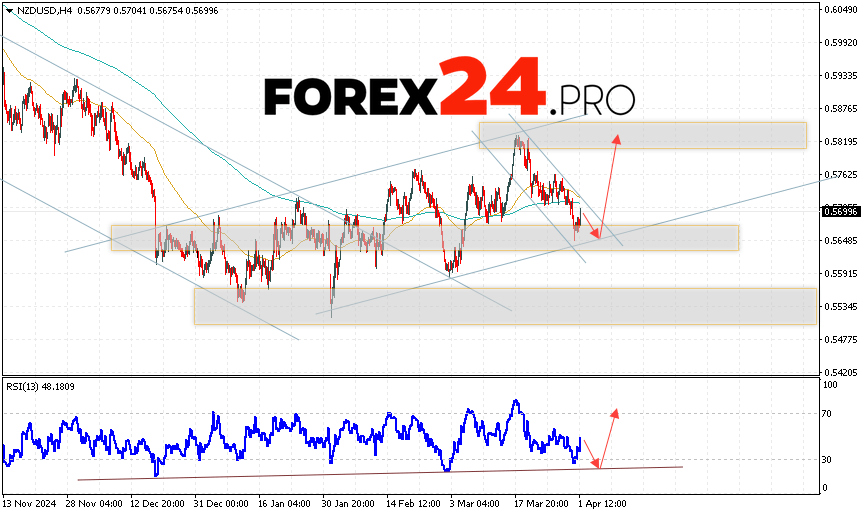Click the middle grey support zone rectangle
Image resolution: width=865 pixels, height=515 pixels.
coord(424,237)
